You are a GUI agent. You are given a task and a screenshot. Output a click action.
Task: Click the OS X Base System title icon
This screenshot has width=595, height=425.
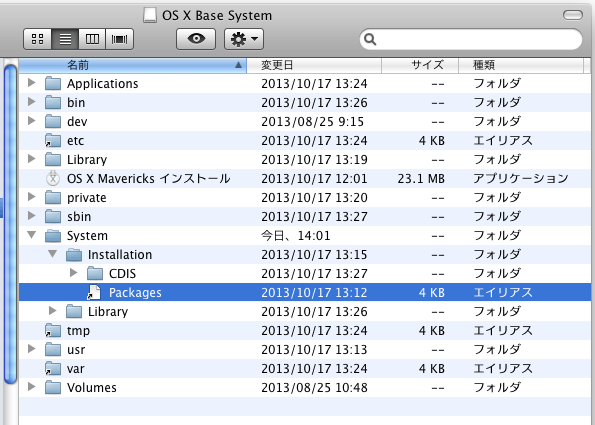[x=150, y=15]
